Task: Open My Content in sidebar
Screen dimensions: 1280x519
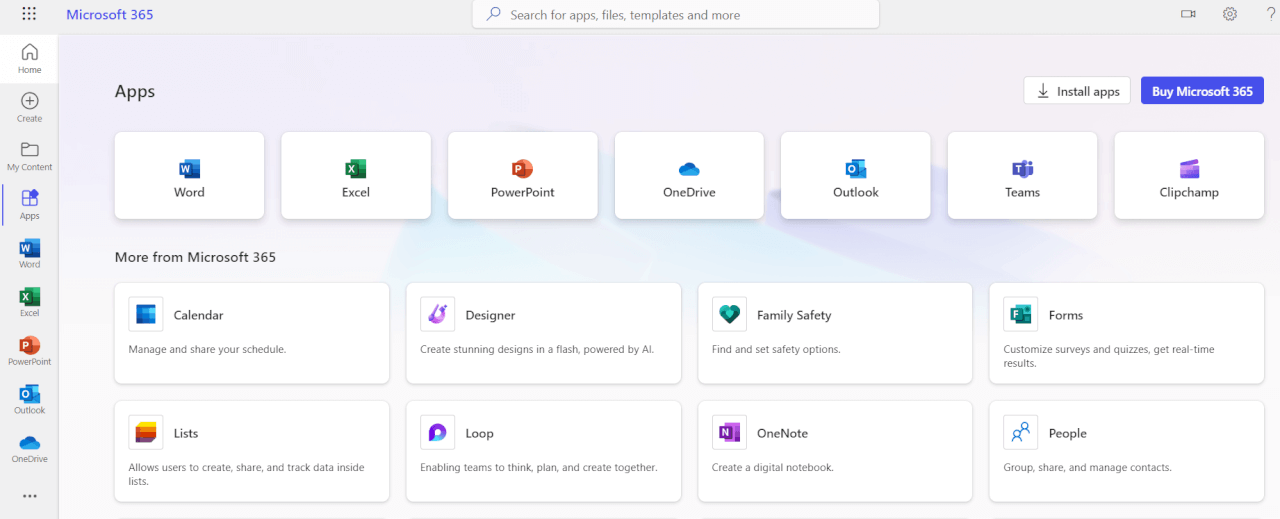Action: click(29, 156)
